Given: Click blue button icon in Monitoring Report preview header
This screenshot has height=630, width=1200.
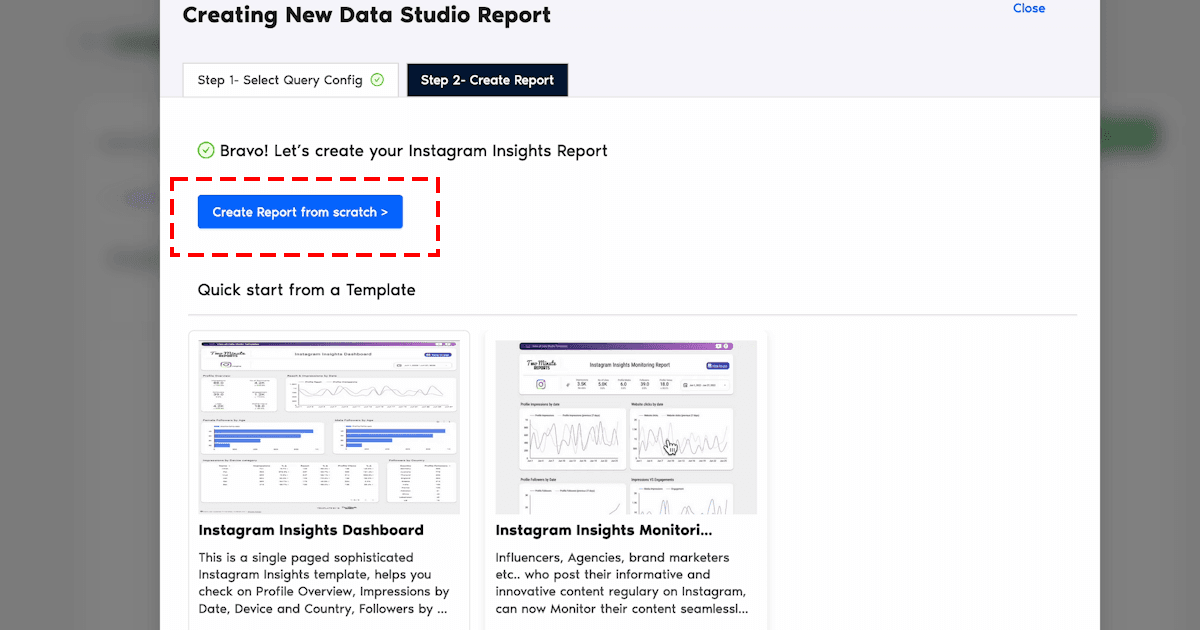Looking at the screenshot, I should 716,367.
